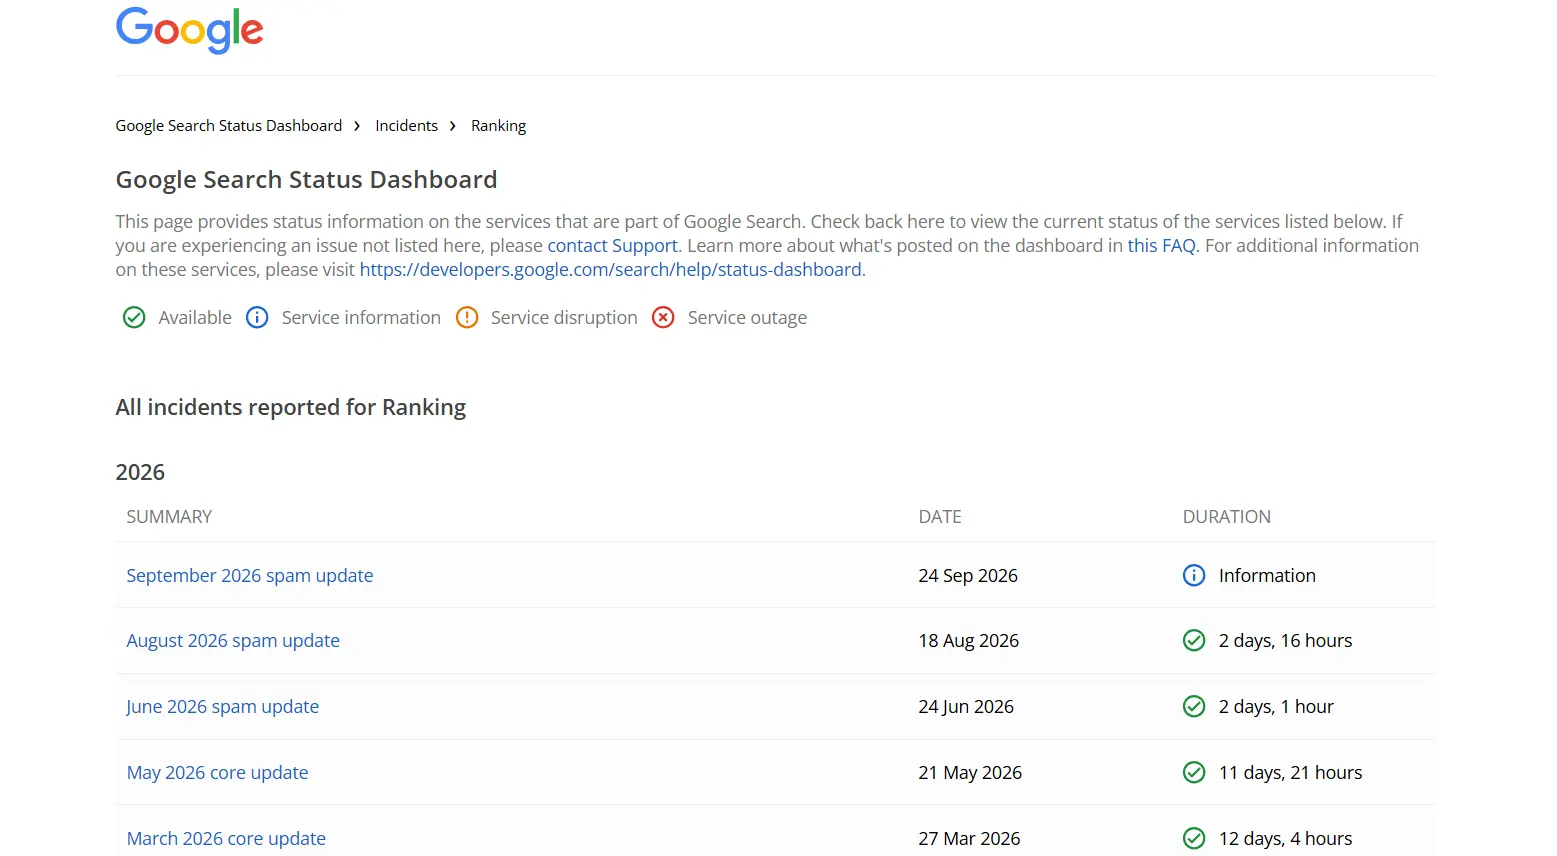
Task: Click the DATE column header
Action: [x=940, y=517]
